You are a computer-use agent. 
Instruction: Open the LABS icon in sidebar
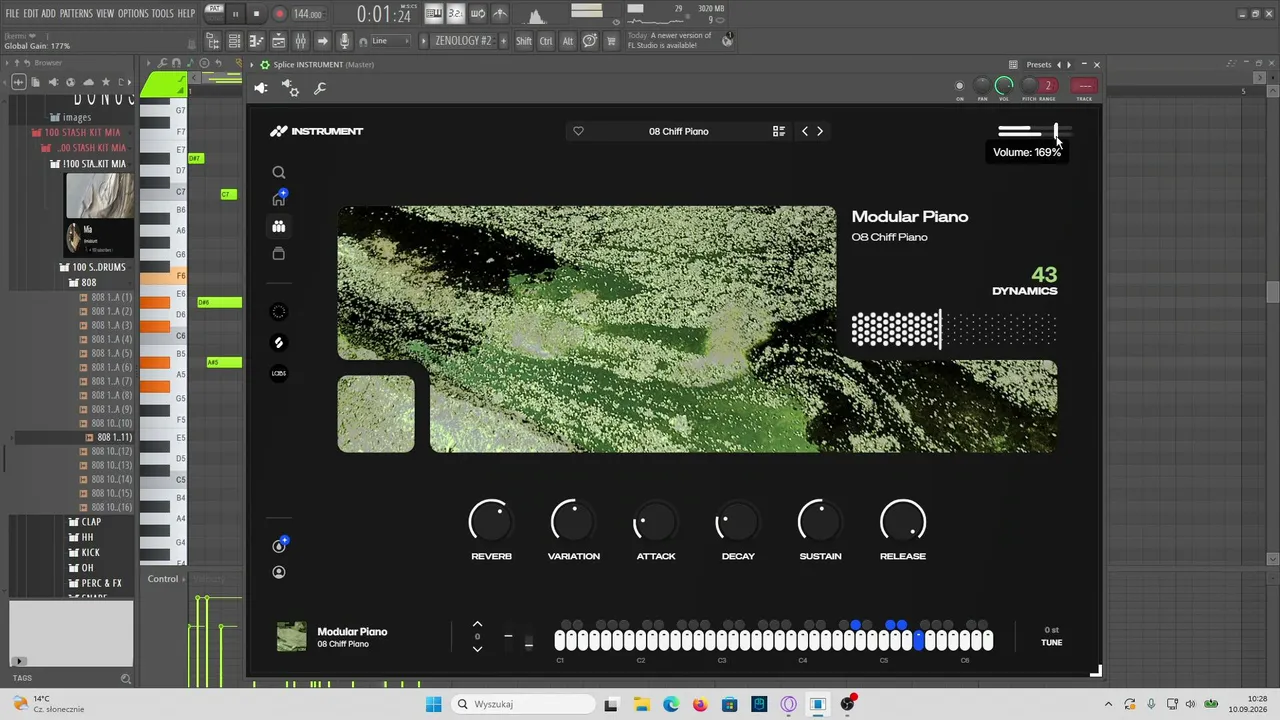click(x=279, y=373)
